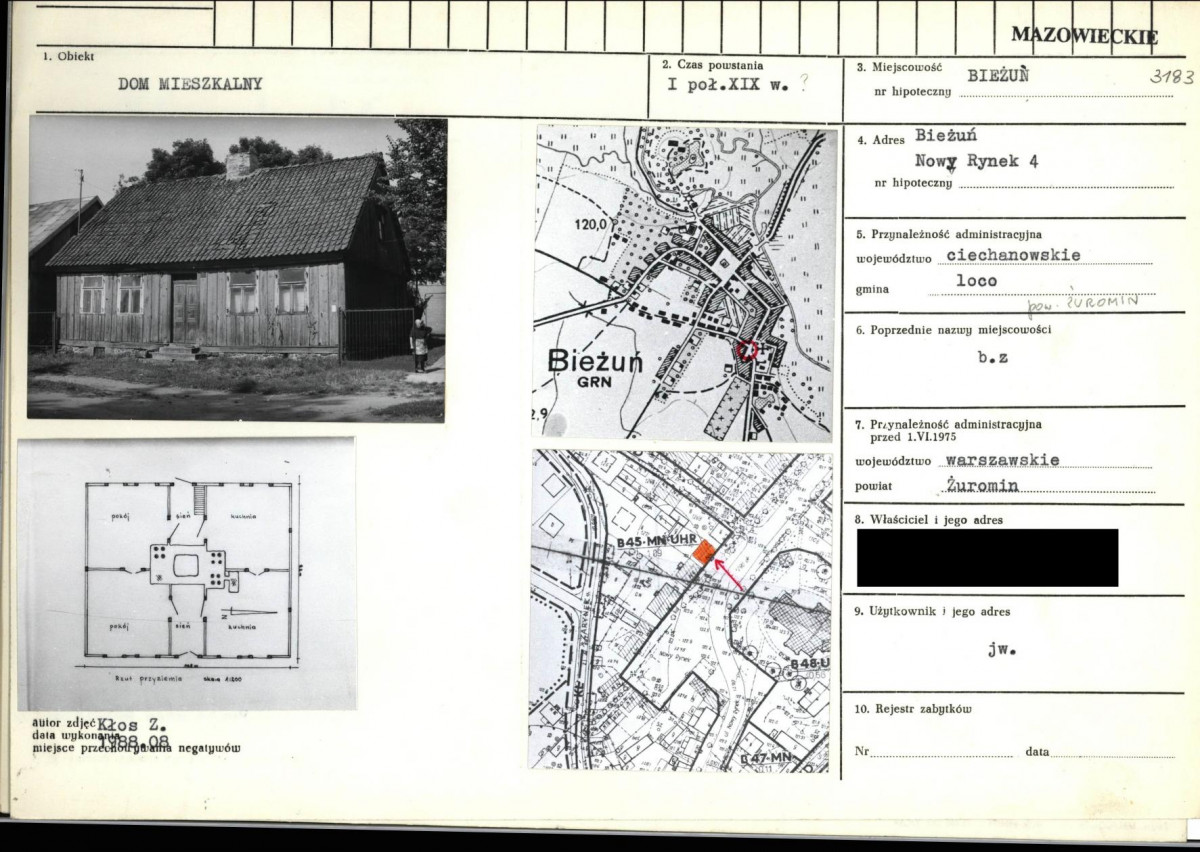Click the text 'DOM MIESZKALNY'

190,84
